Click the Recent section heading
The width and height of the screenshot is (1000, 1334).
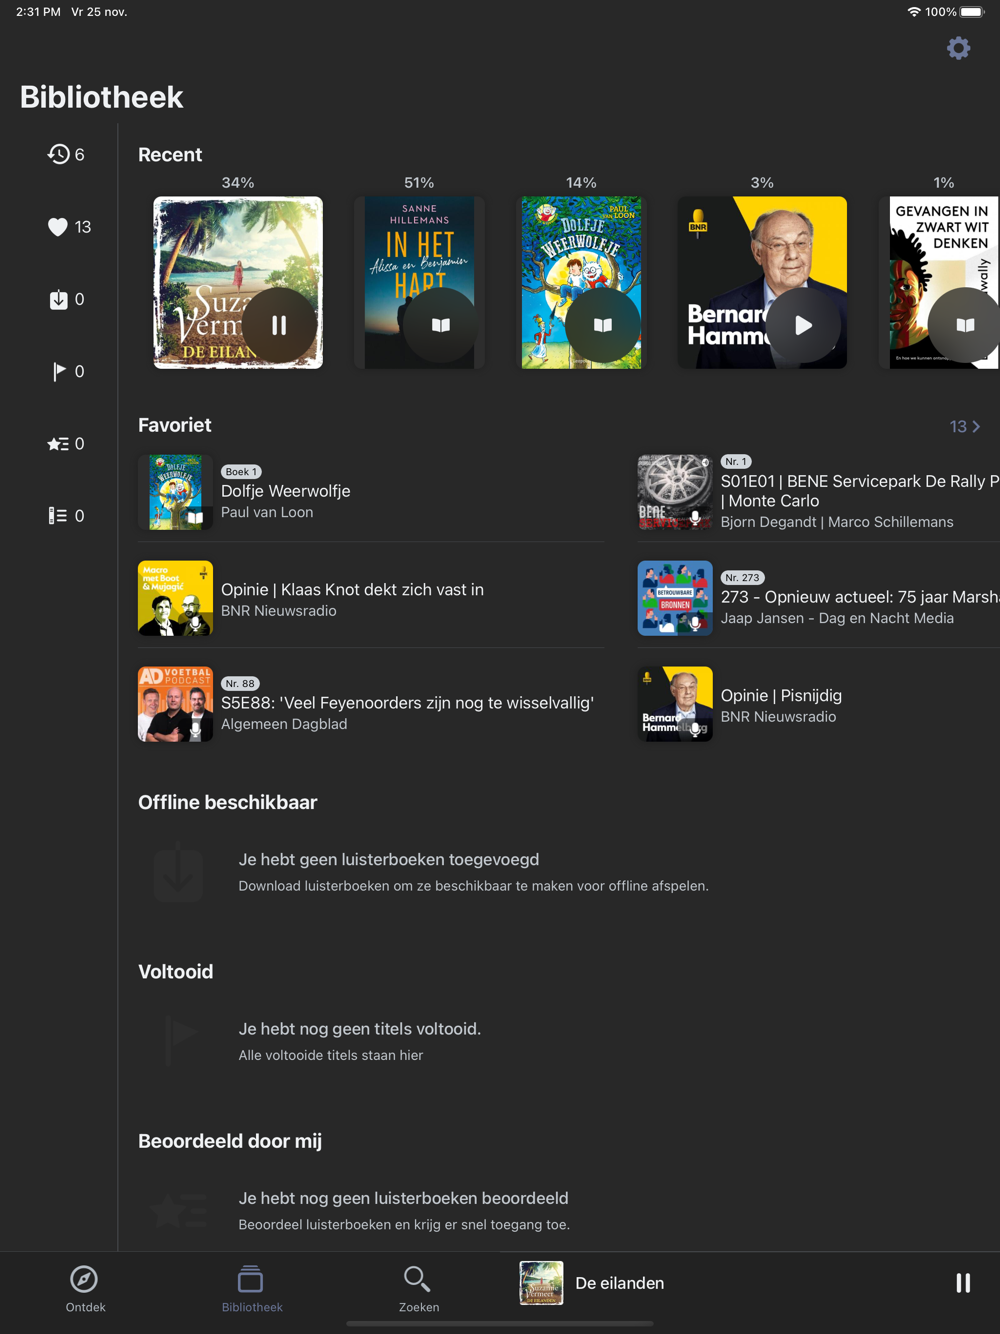click(170, 155)
